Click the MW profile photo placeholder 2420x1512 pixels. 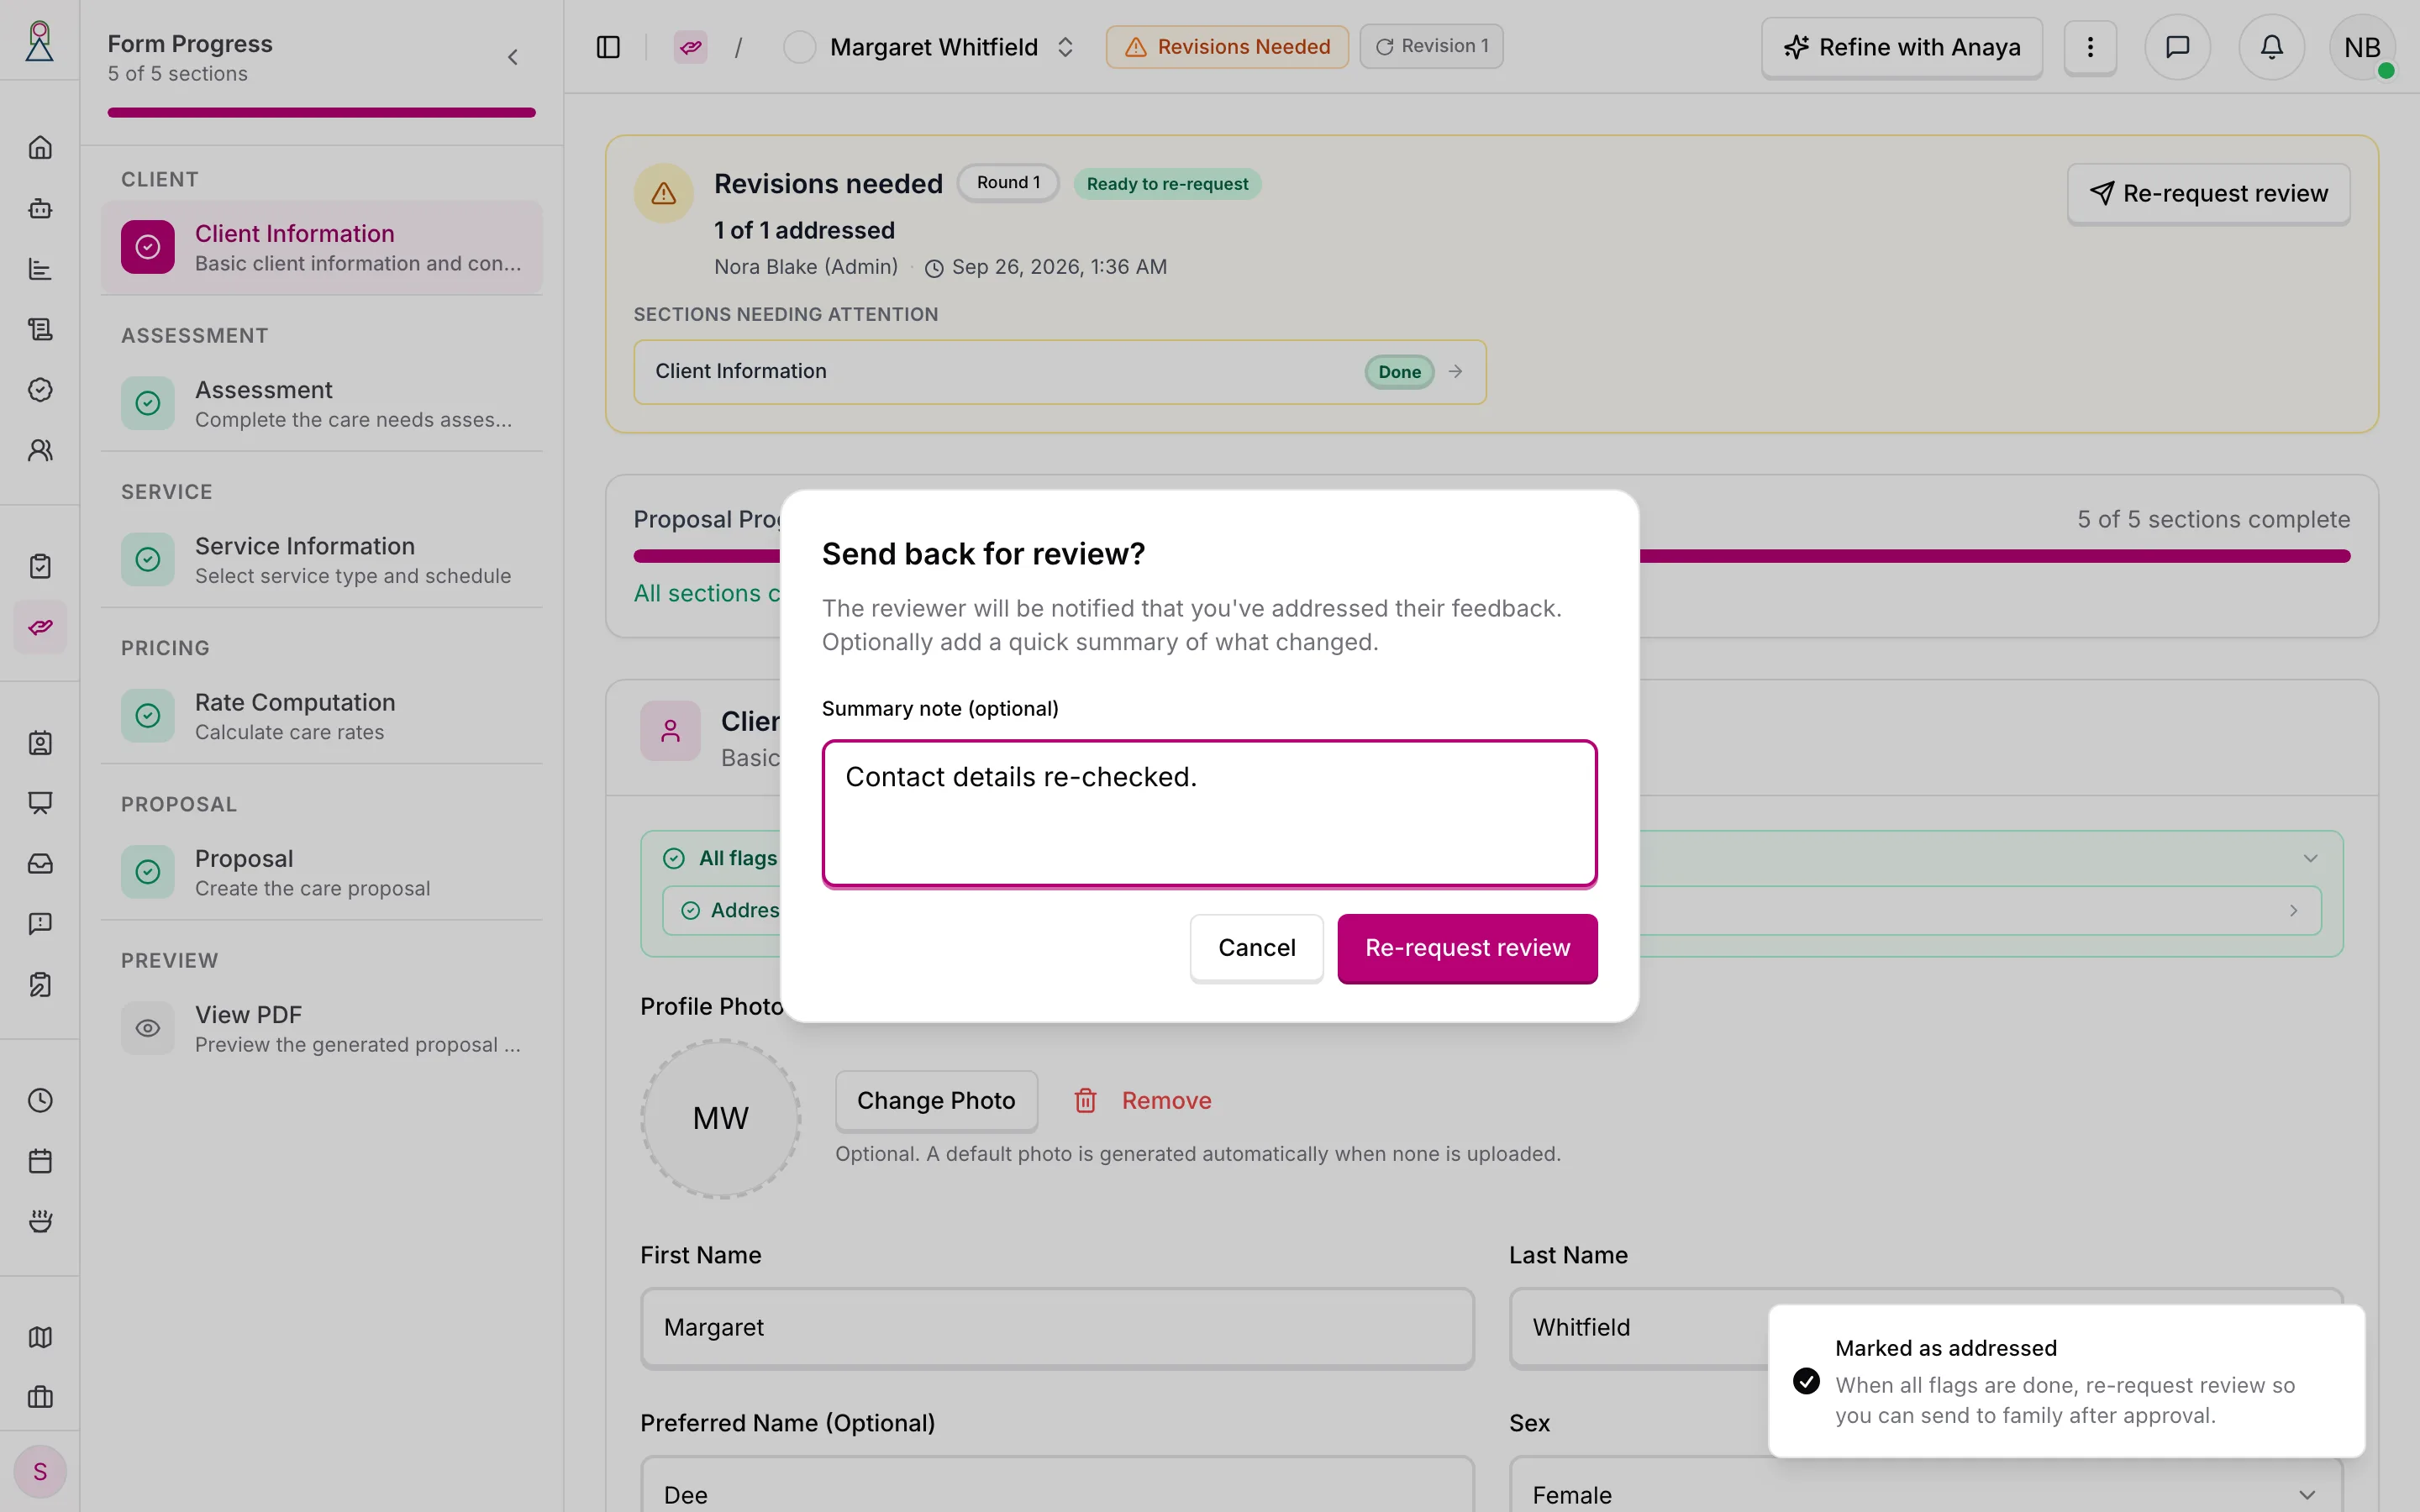click(x=720, y=1118)
